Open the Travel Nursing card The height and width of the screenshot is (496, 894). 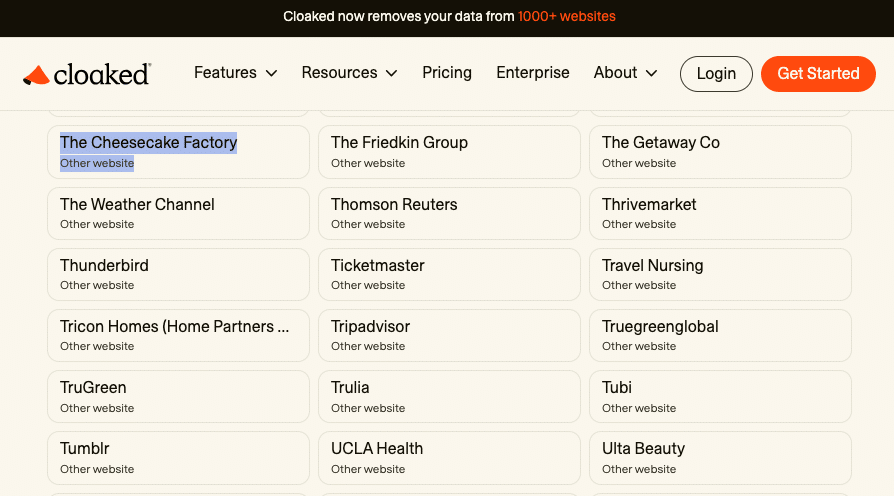pyautogui.click(x=720, y=275)
